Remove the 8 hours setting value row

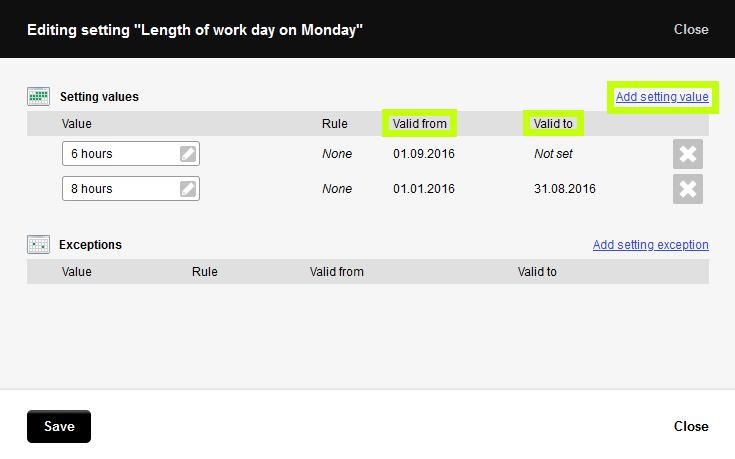(x=688, y=189)
